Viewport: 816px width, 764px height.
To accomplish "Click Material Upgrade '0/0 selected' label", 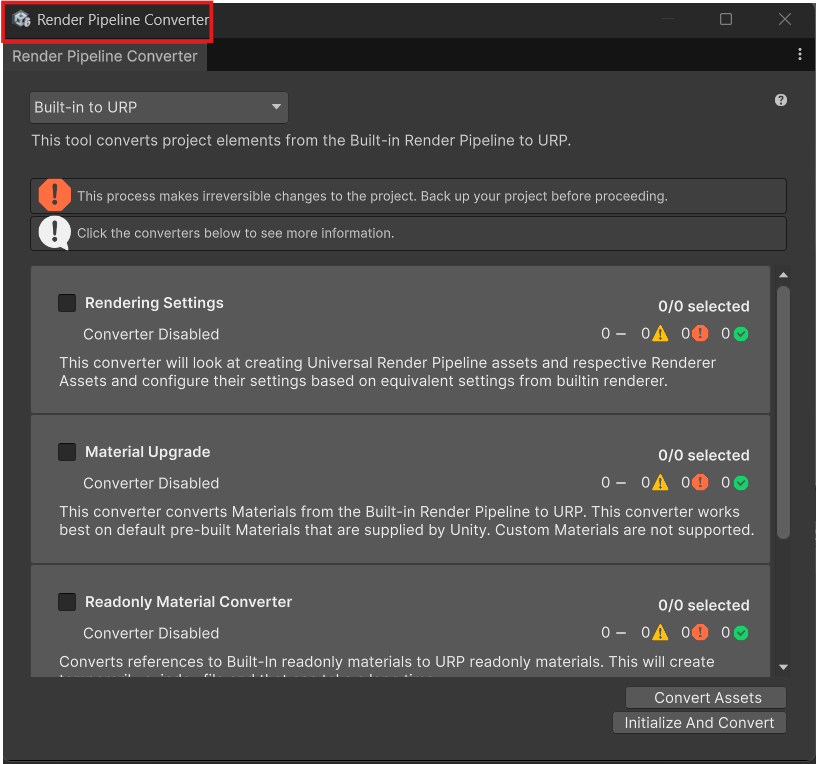I will point(704,455).
